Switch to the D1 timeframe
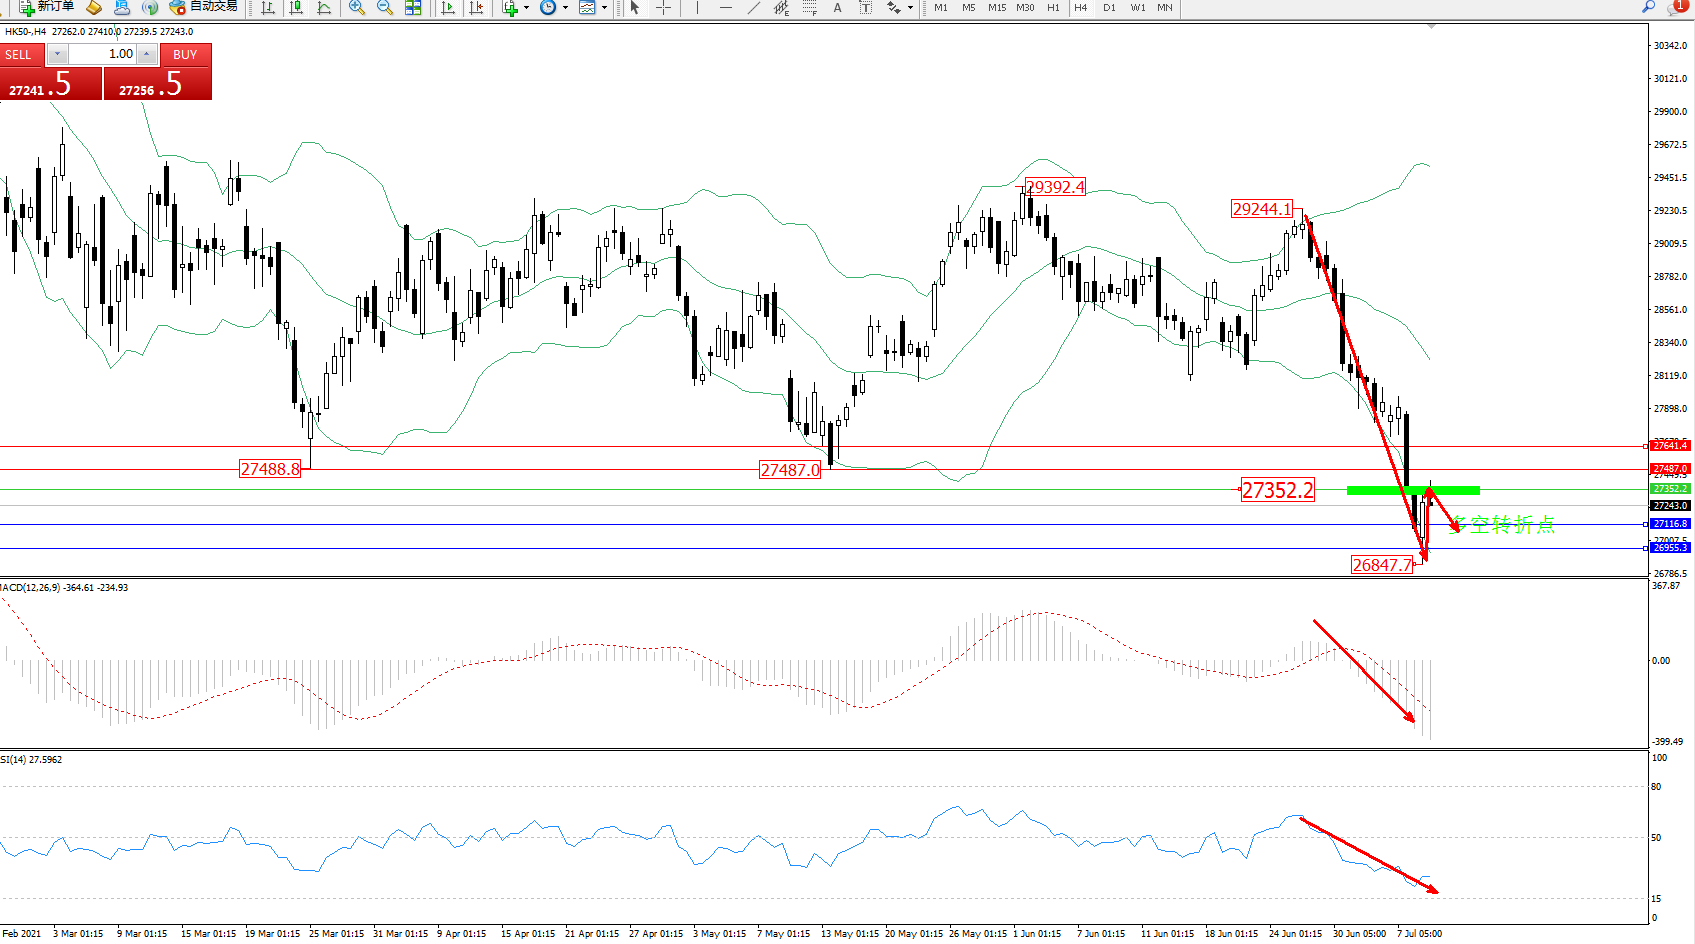Image resolution: width=1695 pixels, height=944 pixels. click(1109, 8)
